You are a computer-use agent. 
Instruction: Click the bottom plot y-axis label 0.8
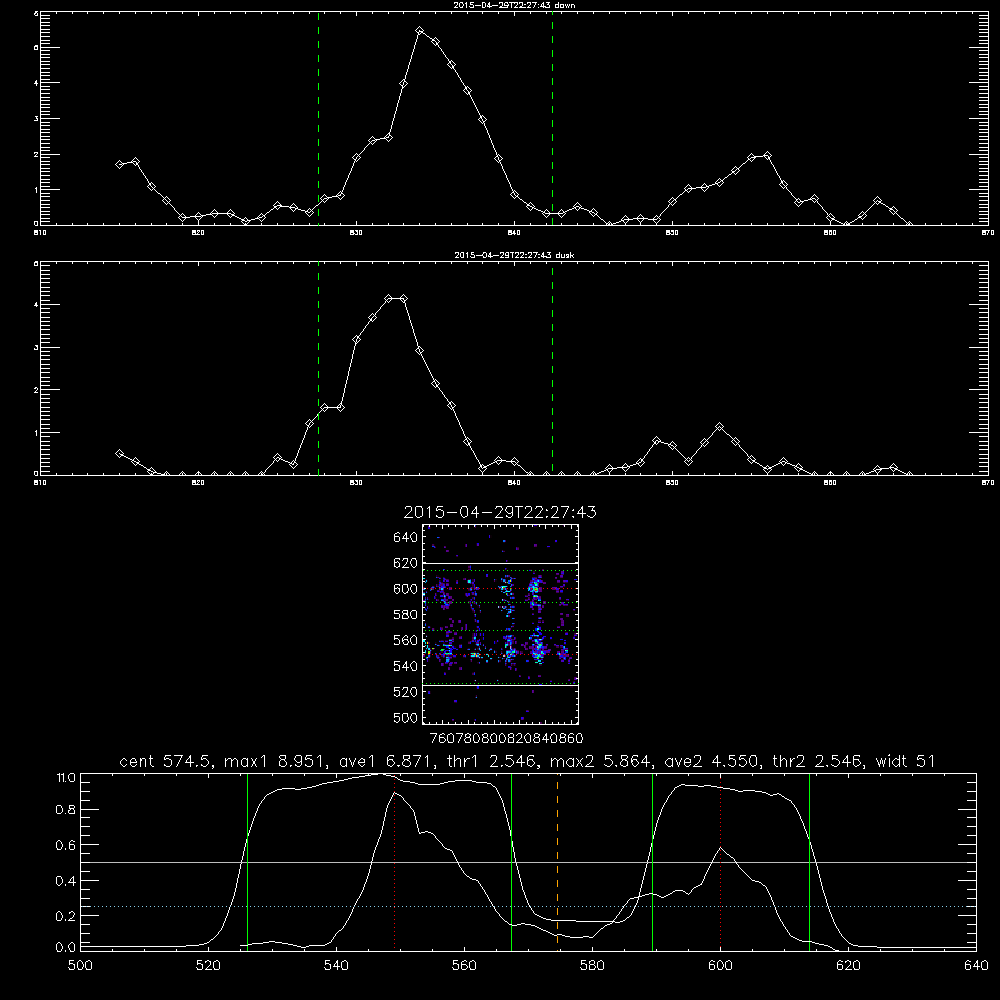pyautogui.click(x=66, y=810)
